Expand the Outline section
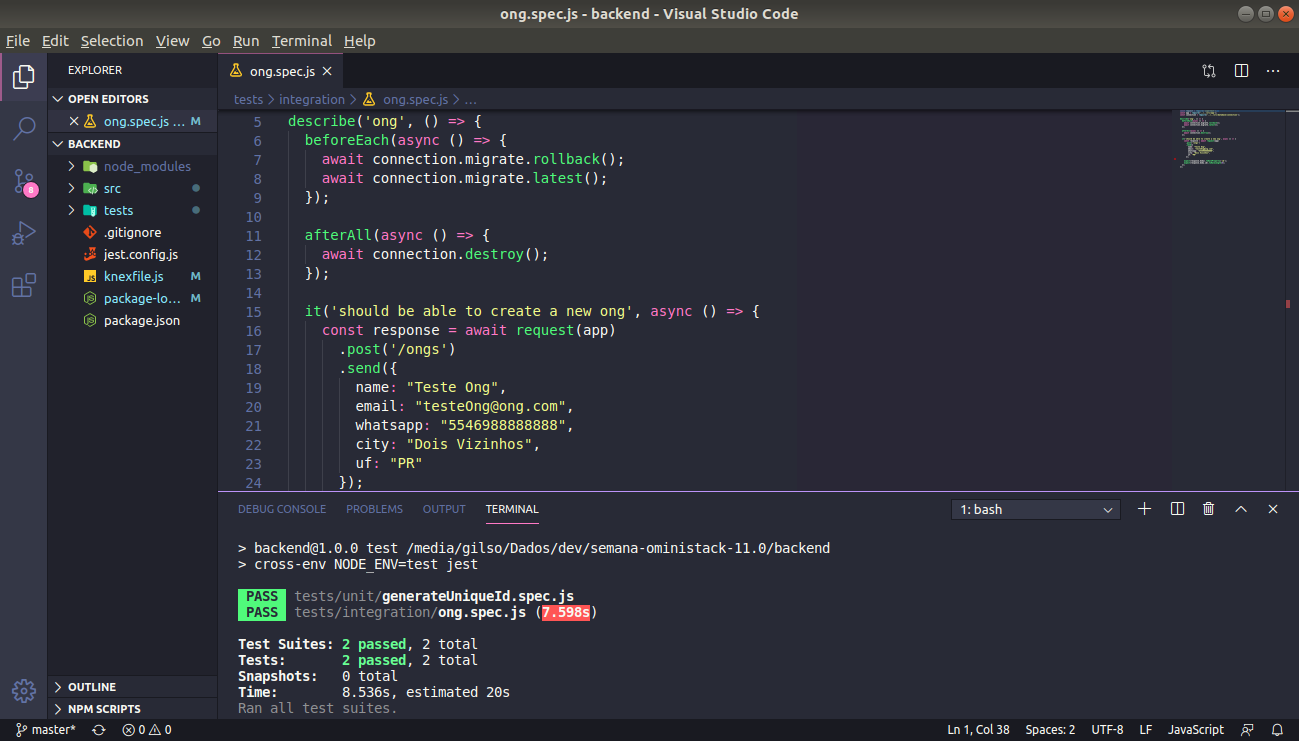Screen dimensions: 1299x741 pyautogui.click(x=133, y=687)
